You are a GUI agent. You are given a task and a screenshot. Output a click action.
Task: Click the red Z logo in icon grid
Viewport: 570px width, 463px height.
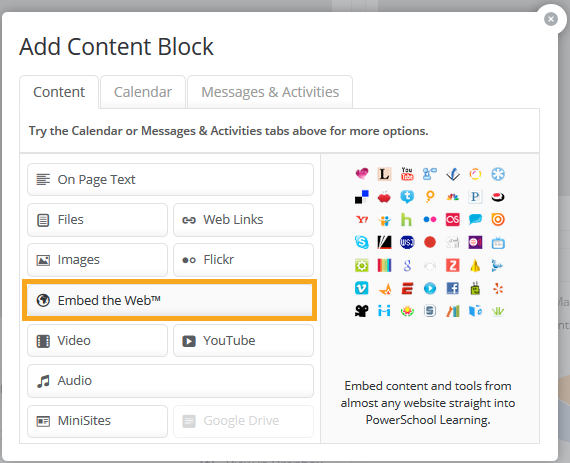click(x=453, y=265)
